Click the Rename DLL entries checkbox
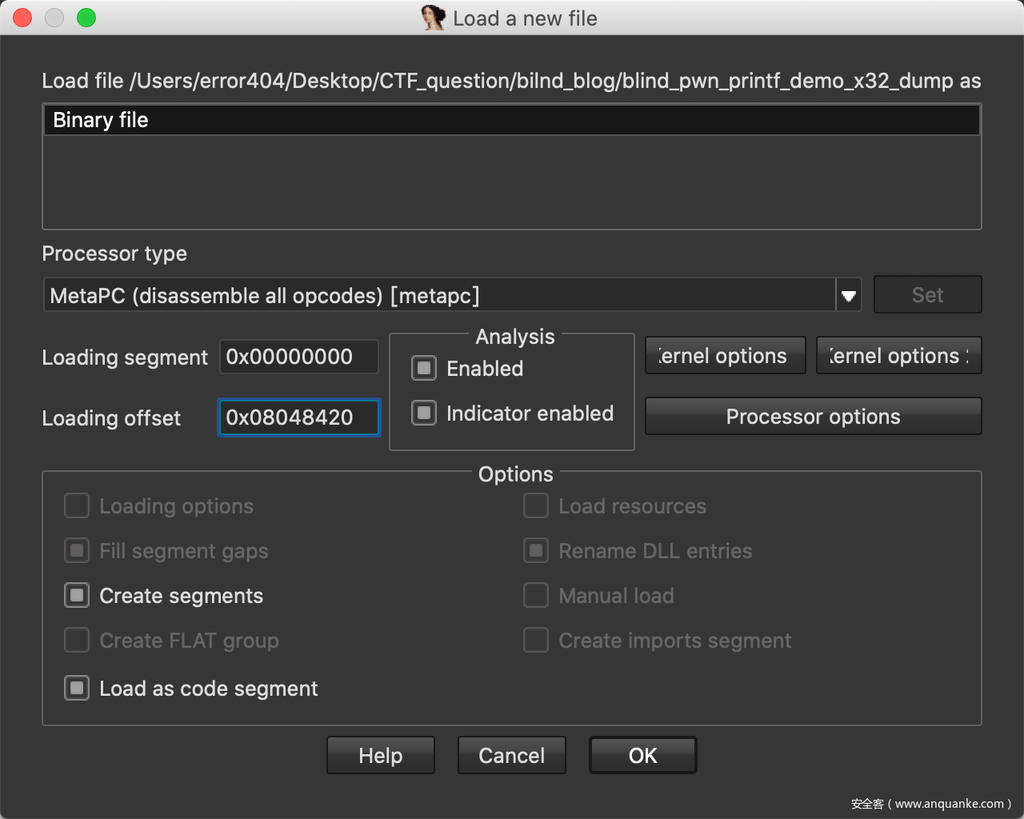 click(536, 551)
